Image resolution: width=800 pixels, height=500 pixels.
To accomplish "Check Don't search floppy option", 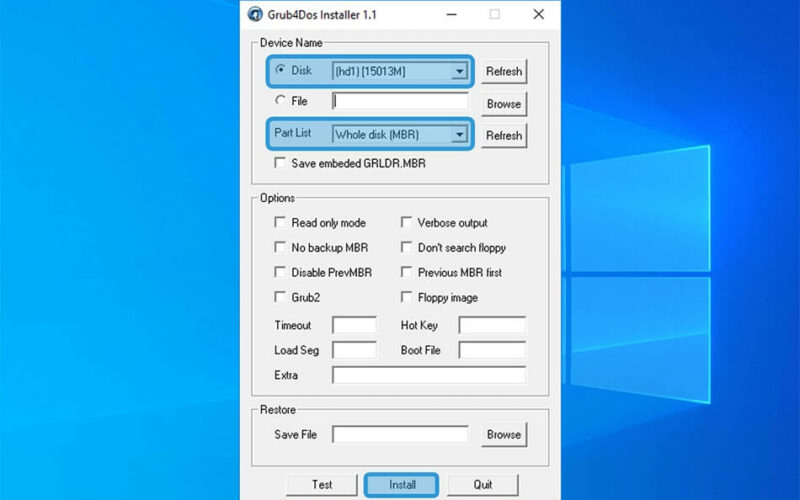I will (407, 247).
